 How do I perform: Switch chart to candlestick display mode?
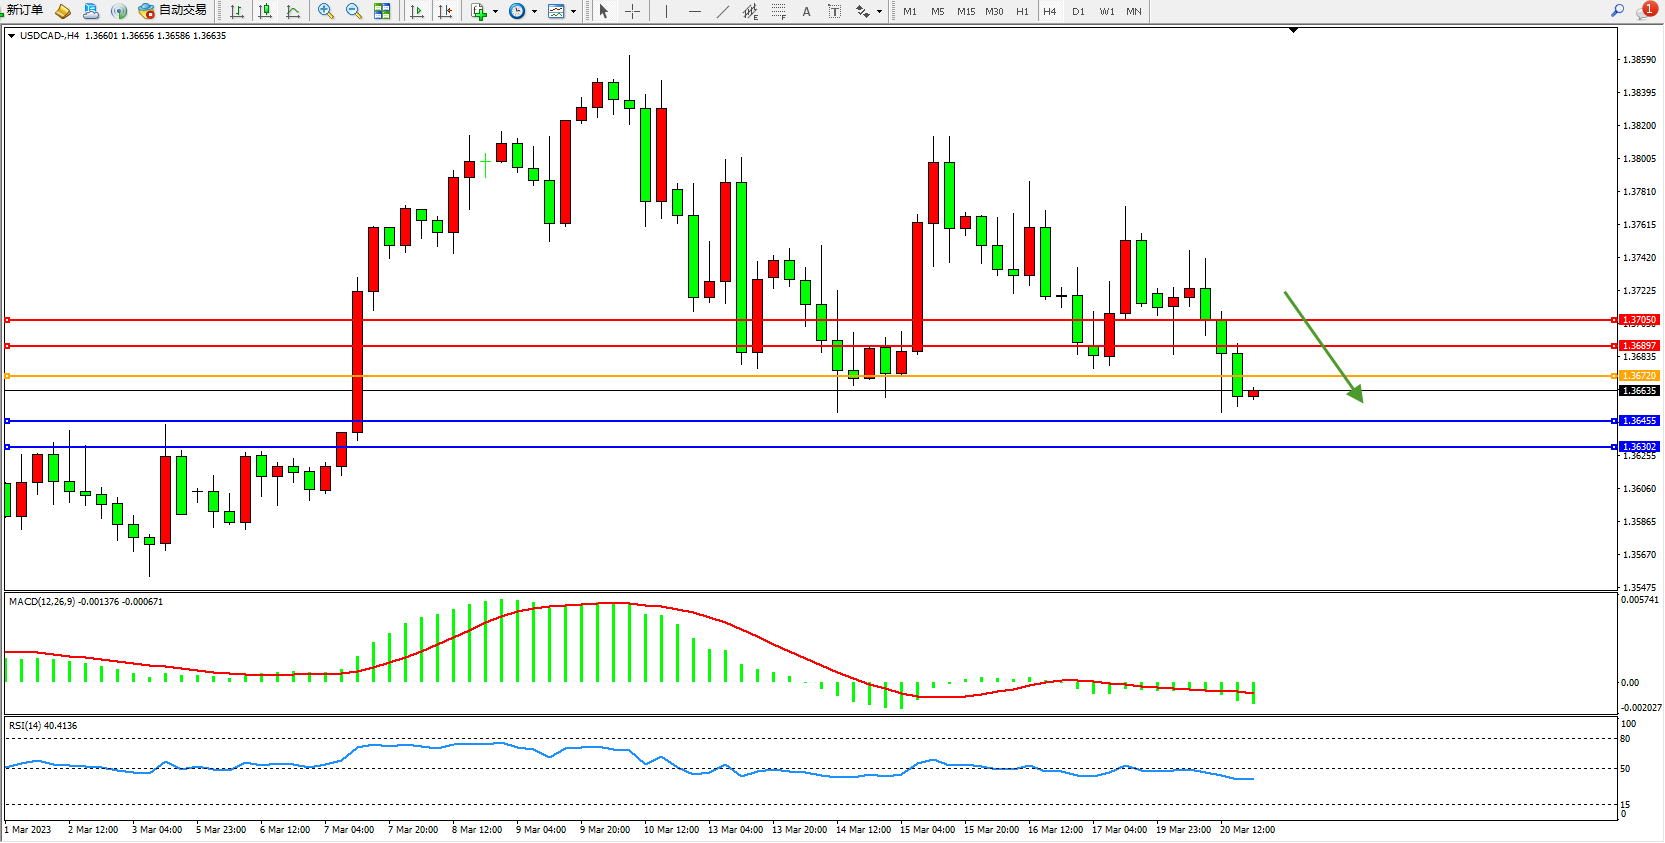coord(265,11)
